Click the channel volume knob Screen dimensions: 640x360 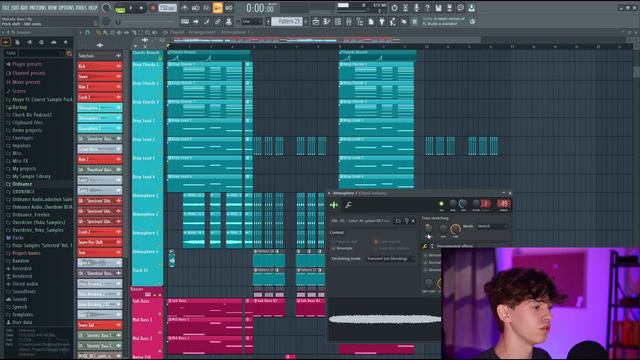pyautogui.click(x=463, y=203)
